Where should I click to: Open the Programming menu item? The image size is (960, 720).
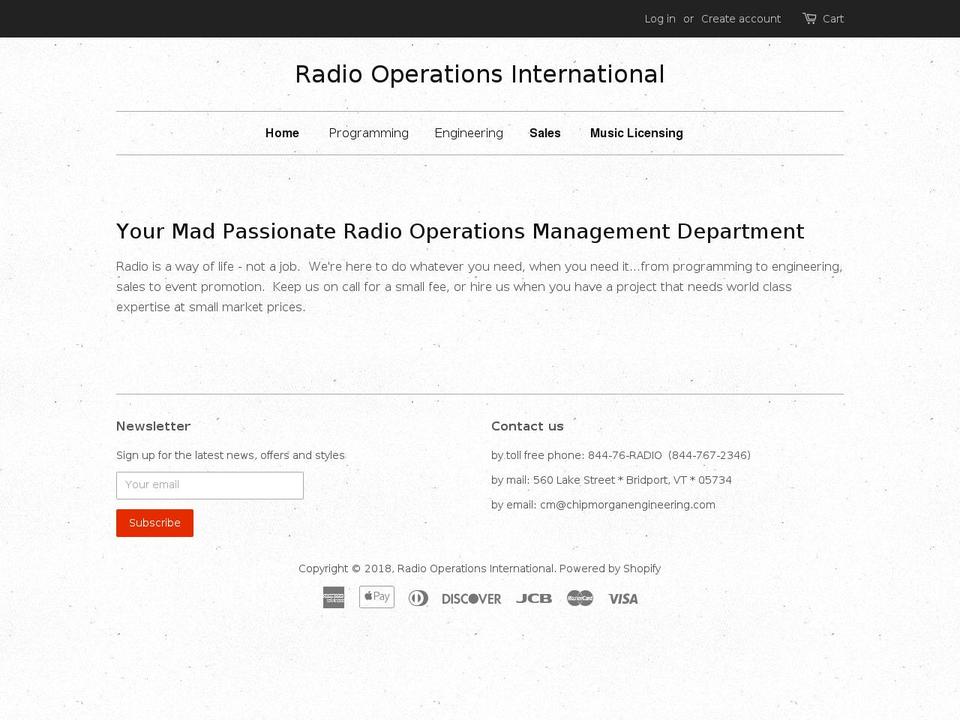point(369,133)
